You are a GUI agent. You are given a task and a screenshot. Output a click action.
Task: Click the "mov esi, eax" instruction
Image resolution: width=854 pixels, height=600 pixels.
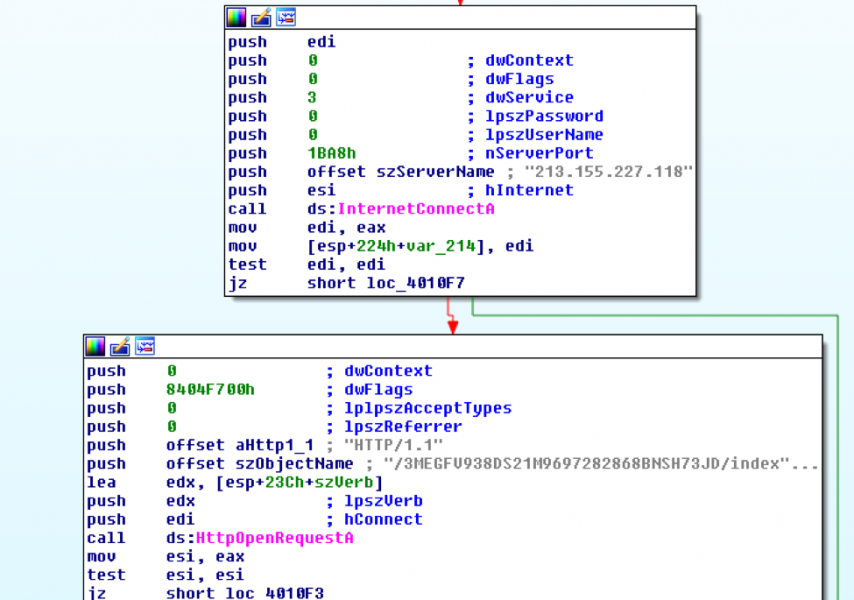pyautogui.click(x=166, y=556)
